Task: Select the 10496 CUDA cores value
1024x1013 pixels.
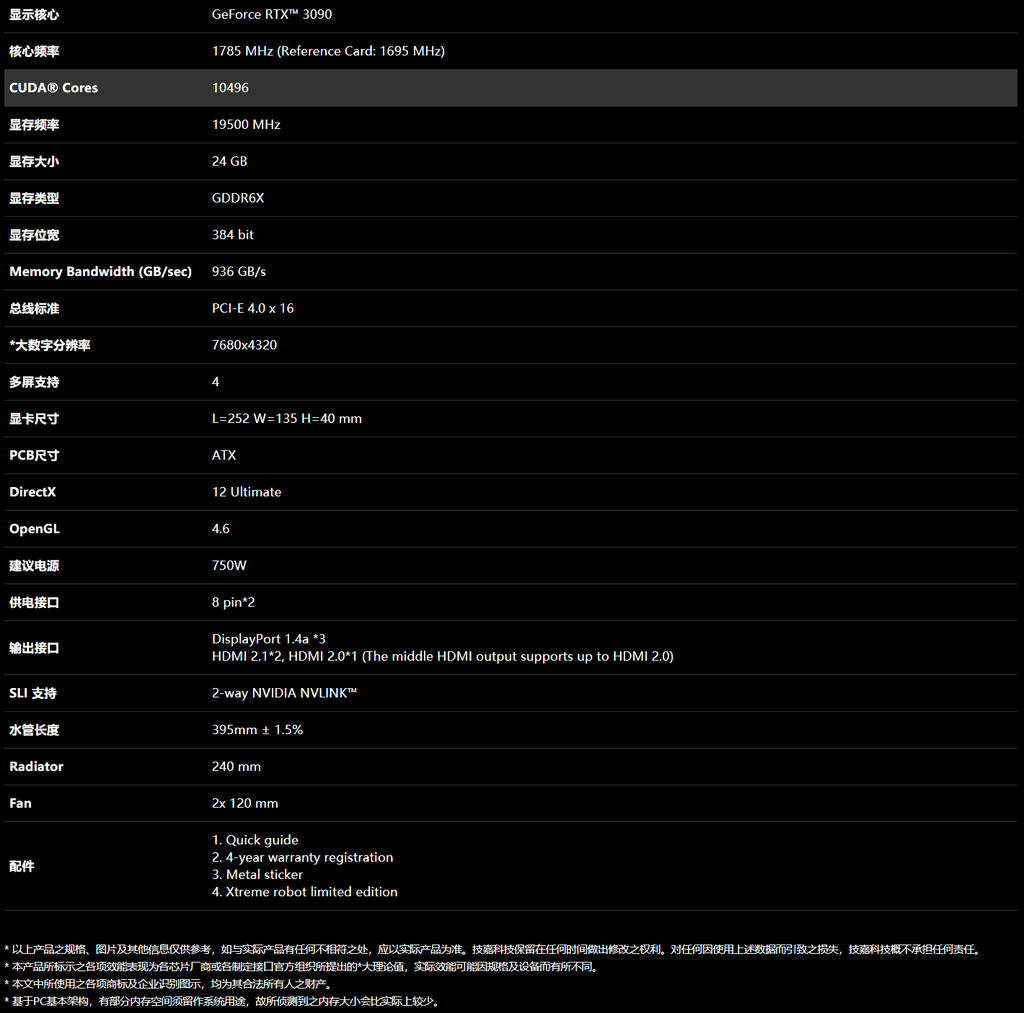Action: coord(230,88)
